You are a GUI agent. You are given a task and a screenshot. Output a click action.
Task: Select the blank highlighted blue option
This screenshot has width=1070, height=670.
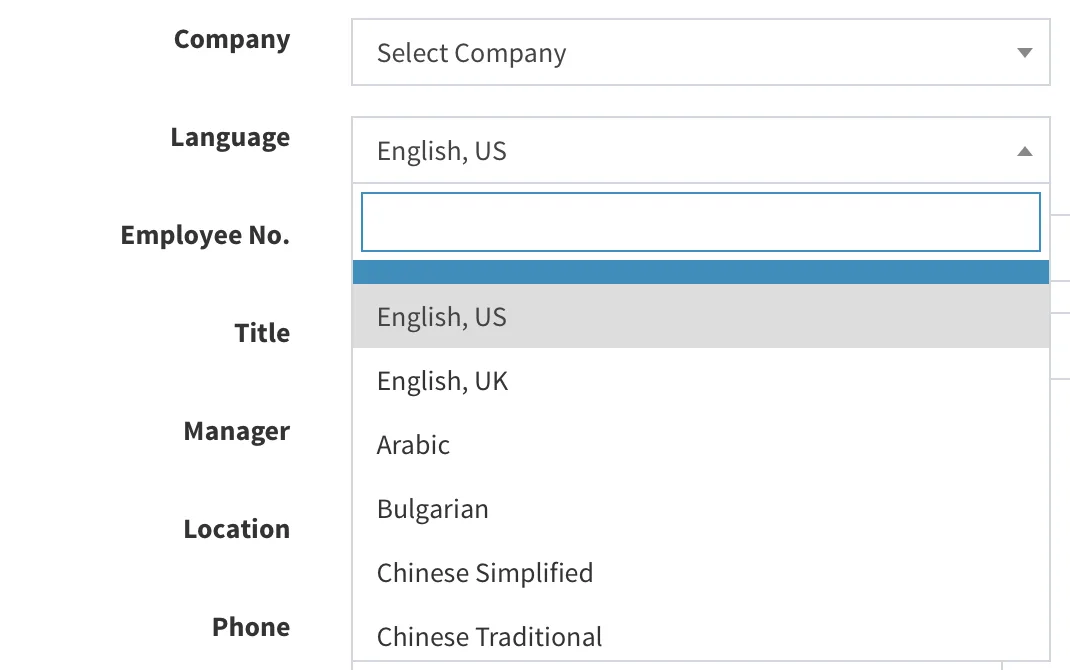pyautogui.click(x=701, y=272)
